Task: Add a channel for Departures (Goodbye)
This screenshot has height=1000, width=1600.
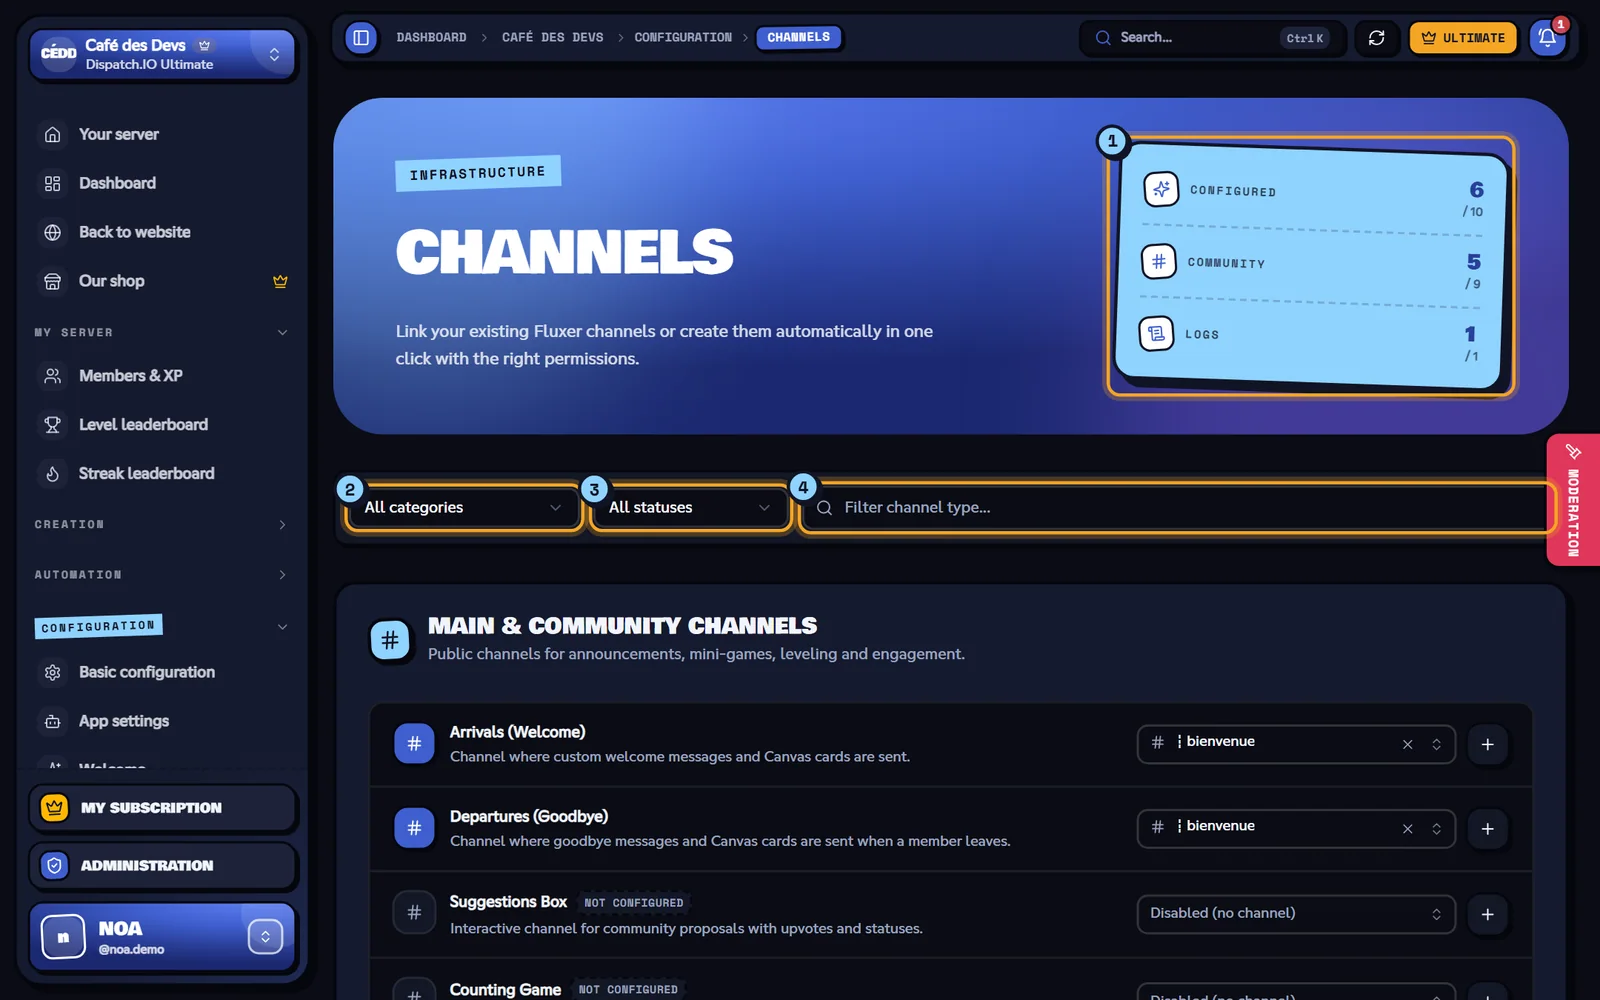Action: coord(1487,829)
